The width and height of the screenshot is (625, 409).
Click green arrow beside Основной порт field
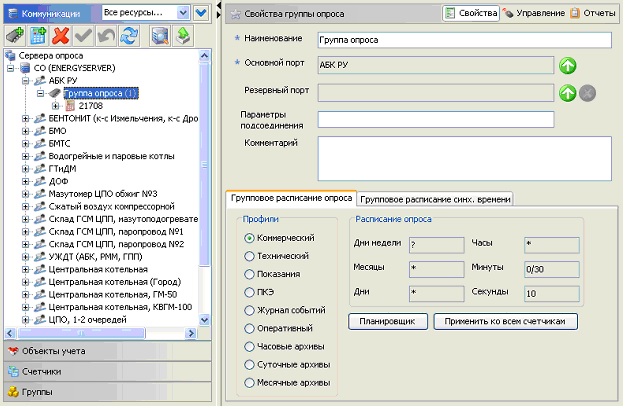click(567, 66)
